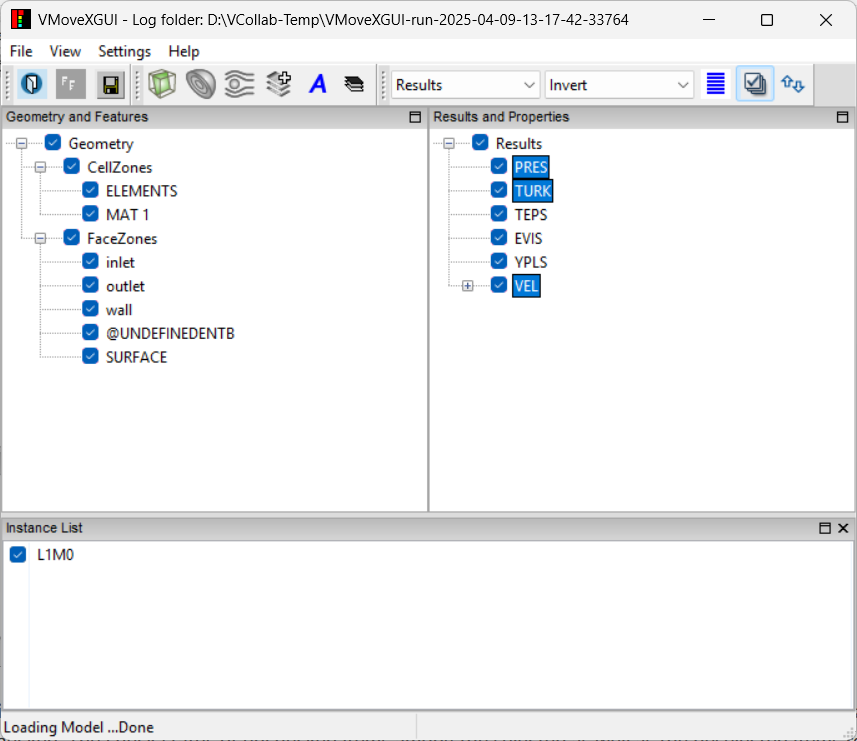
Task: Uncheck the @UNDEFINEDENTB checkbox
Action: coord(90,332)
